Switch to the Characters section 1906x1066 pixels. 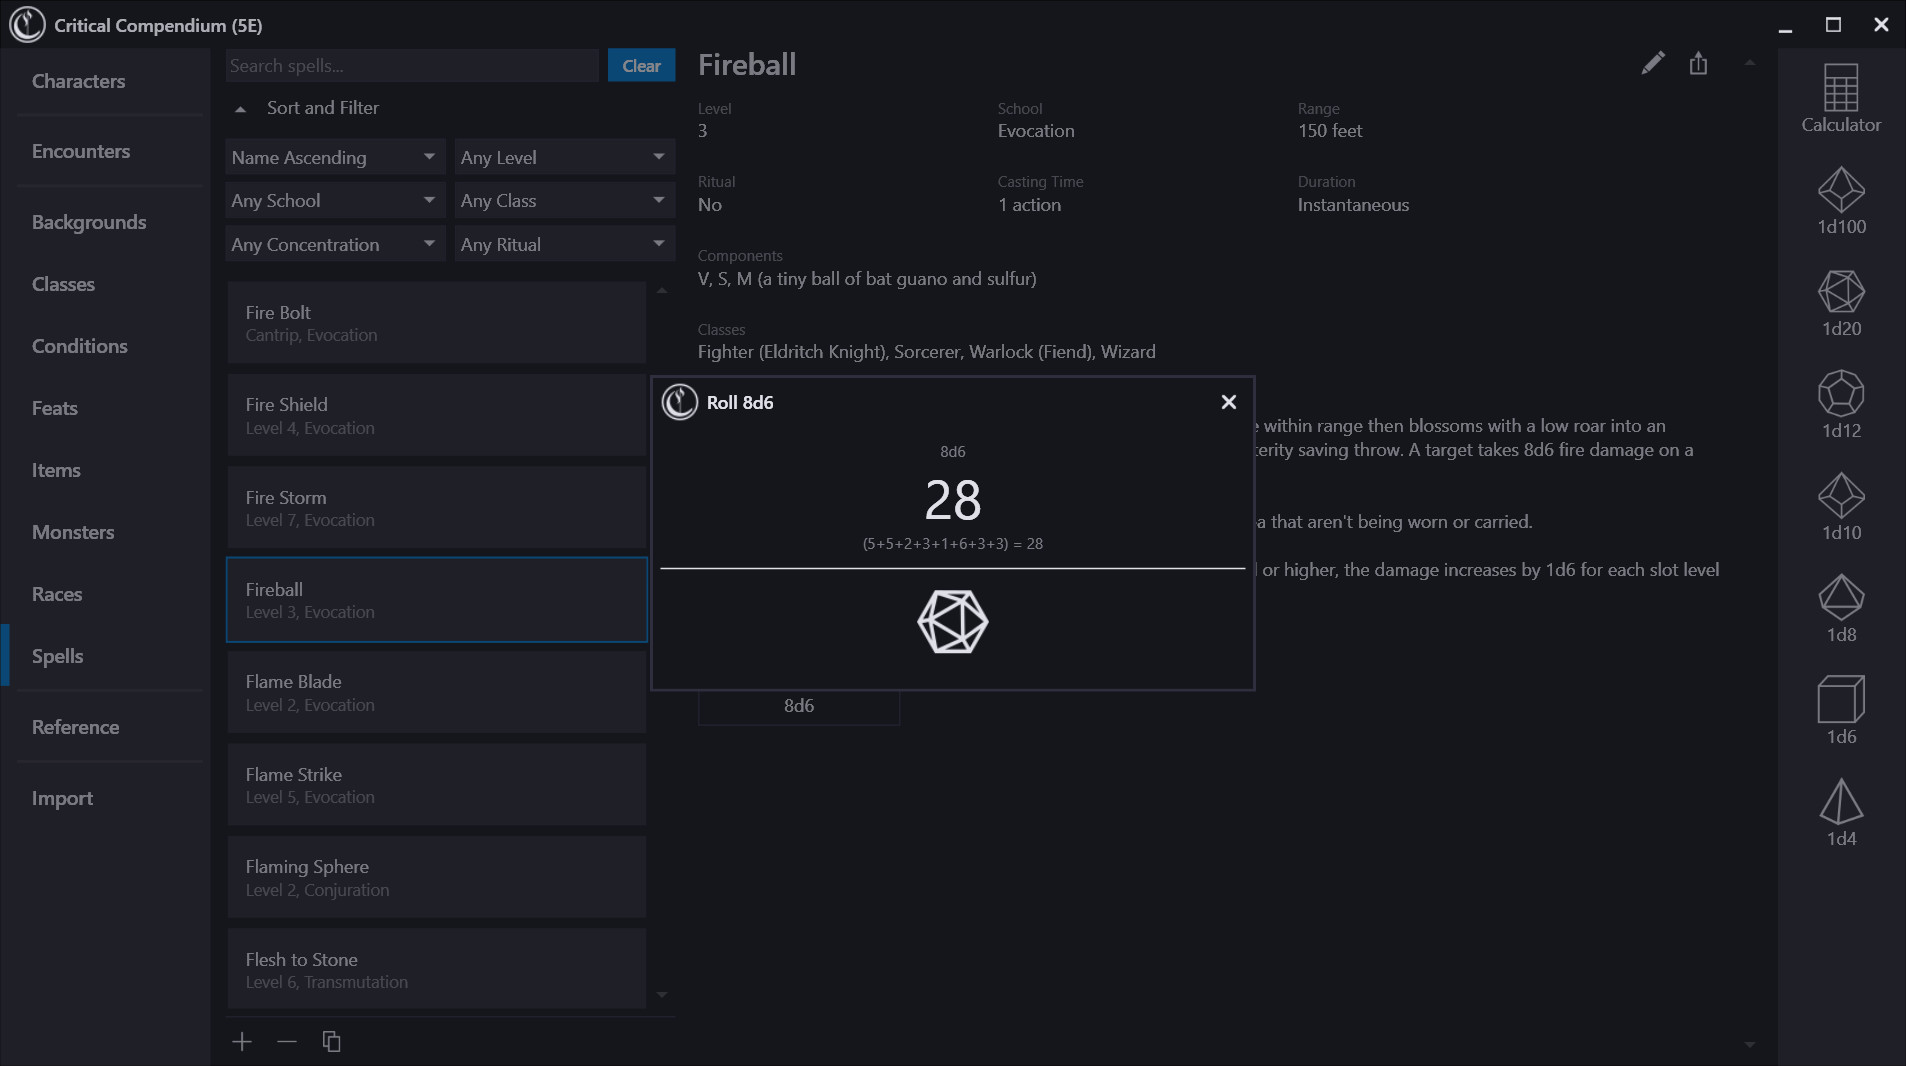(x=79, y=81)
